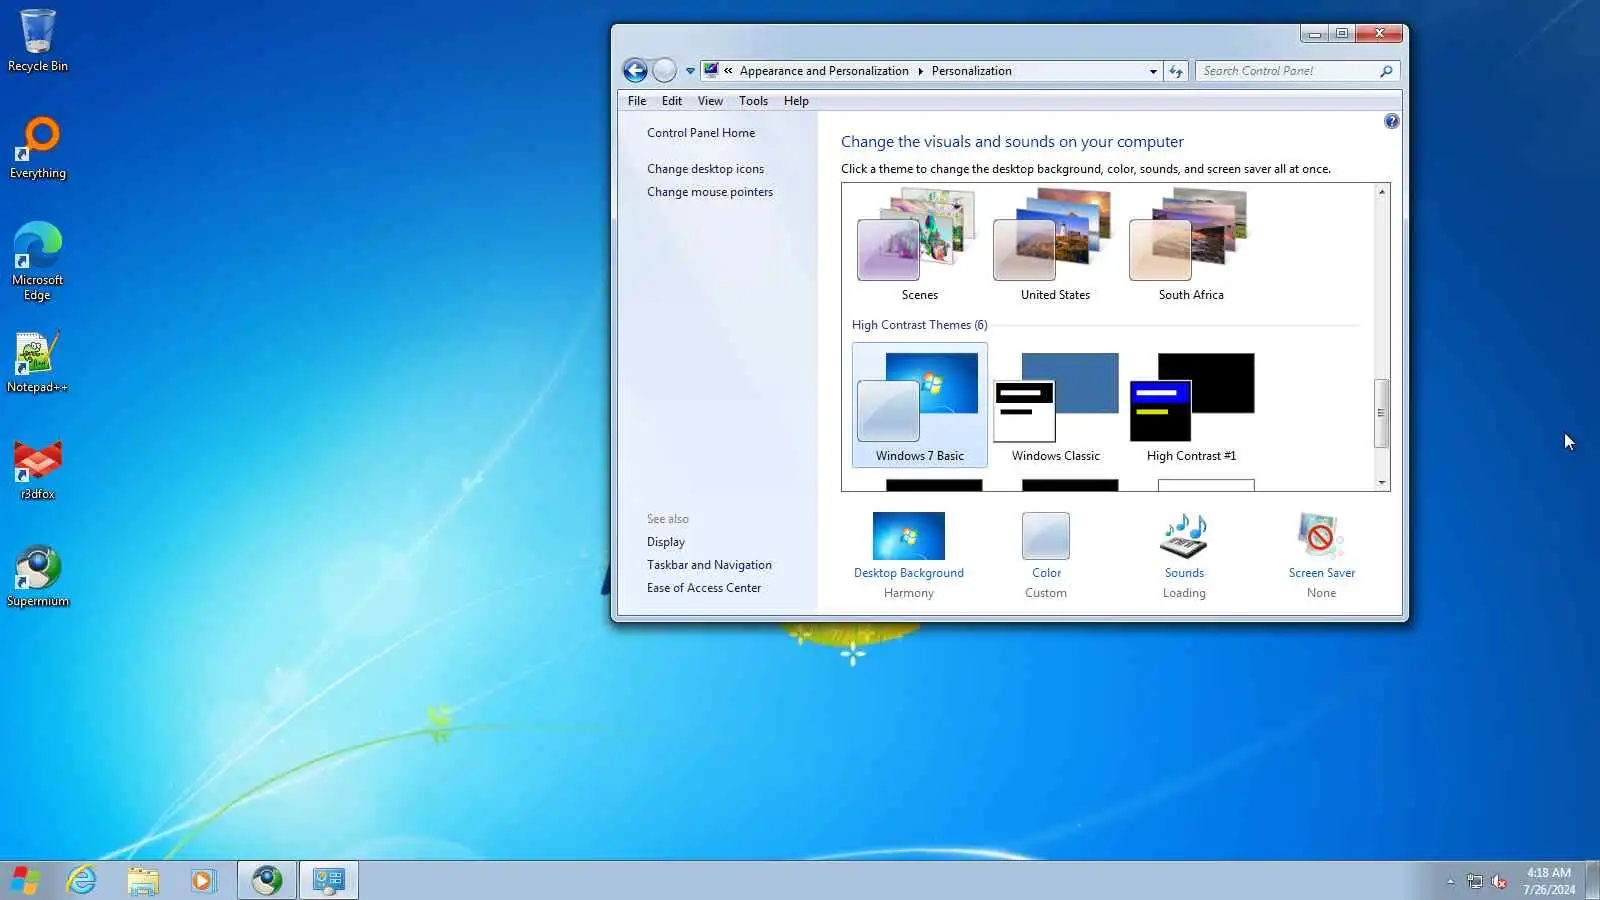The height and width of the screenshot is (900, 1600).
Task: Select the Windows Classic theme
Action: tap(1055, 405)
